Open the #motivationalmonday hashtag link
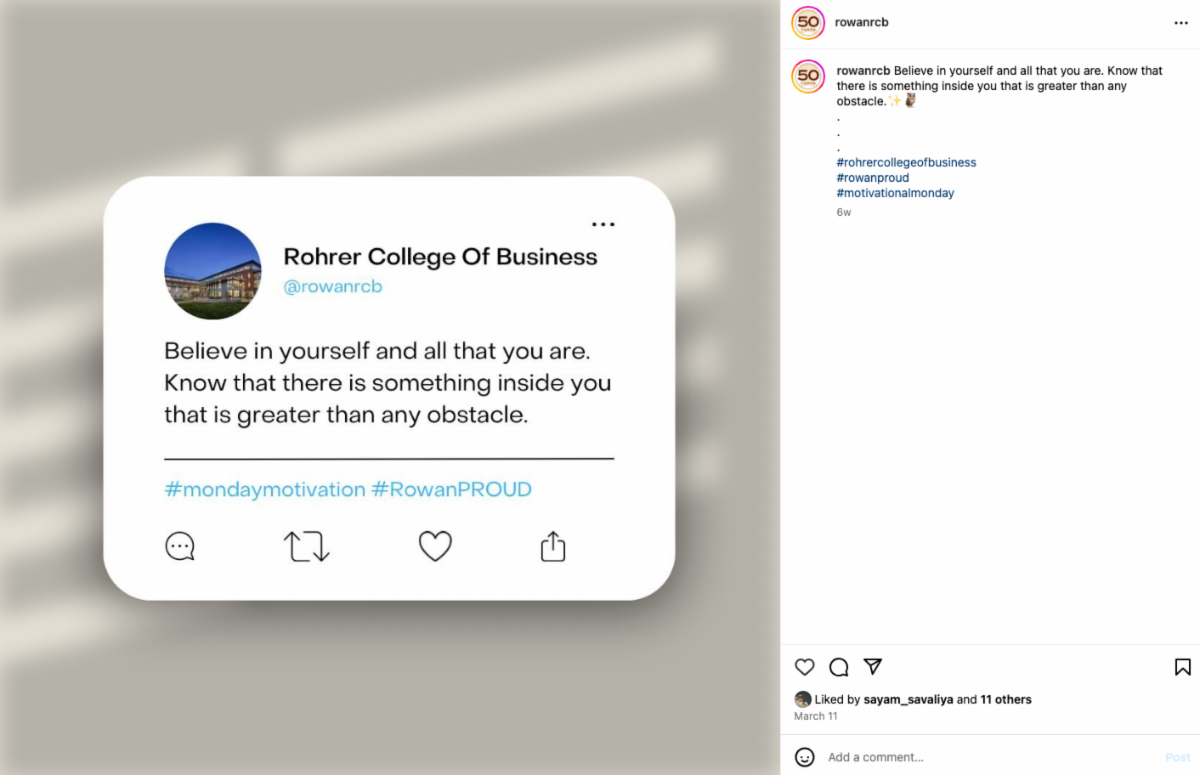This screenshot has height=775, width=1200. 895,193
